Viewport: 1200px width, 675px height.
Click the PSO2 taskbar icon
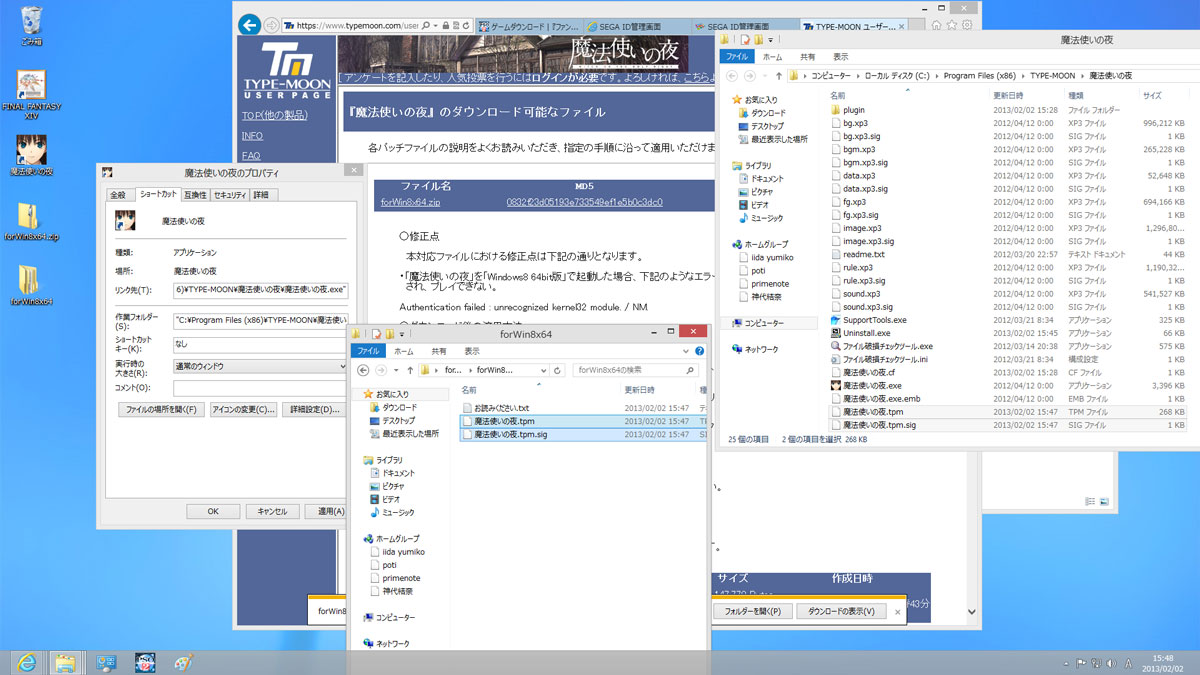pos(144,662)
